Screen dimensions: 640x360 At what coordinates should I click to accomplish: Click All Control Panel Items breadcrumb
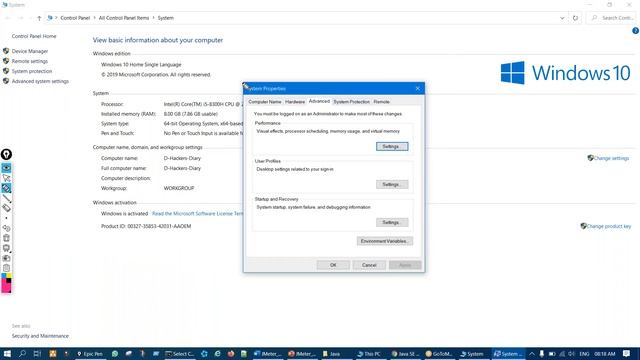coord(124,18)
